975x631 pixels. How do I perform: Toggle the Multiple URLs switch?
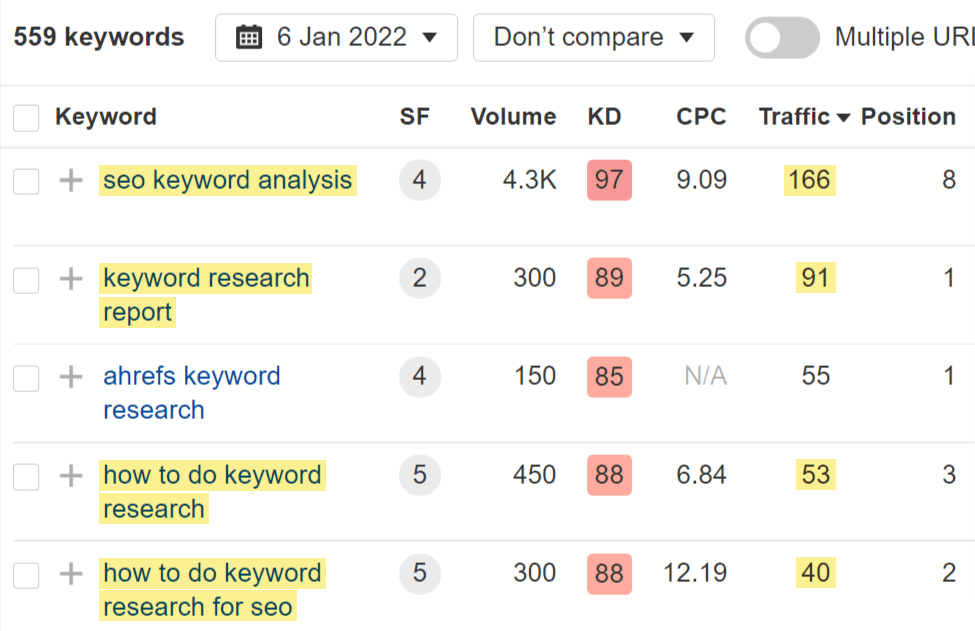pos(783,37)
